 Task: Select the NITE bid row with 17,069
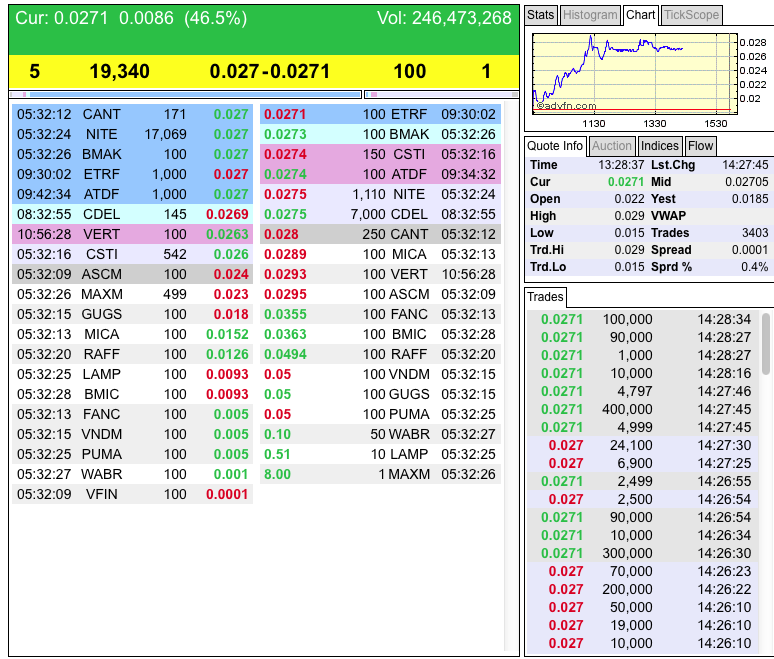(x=132, y=134)
